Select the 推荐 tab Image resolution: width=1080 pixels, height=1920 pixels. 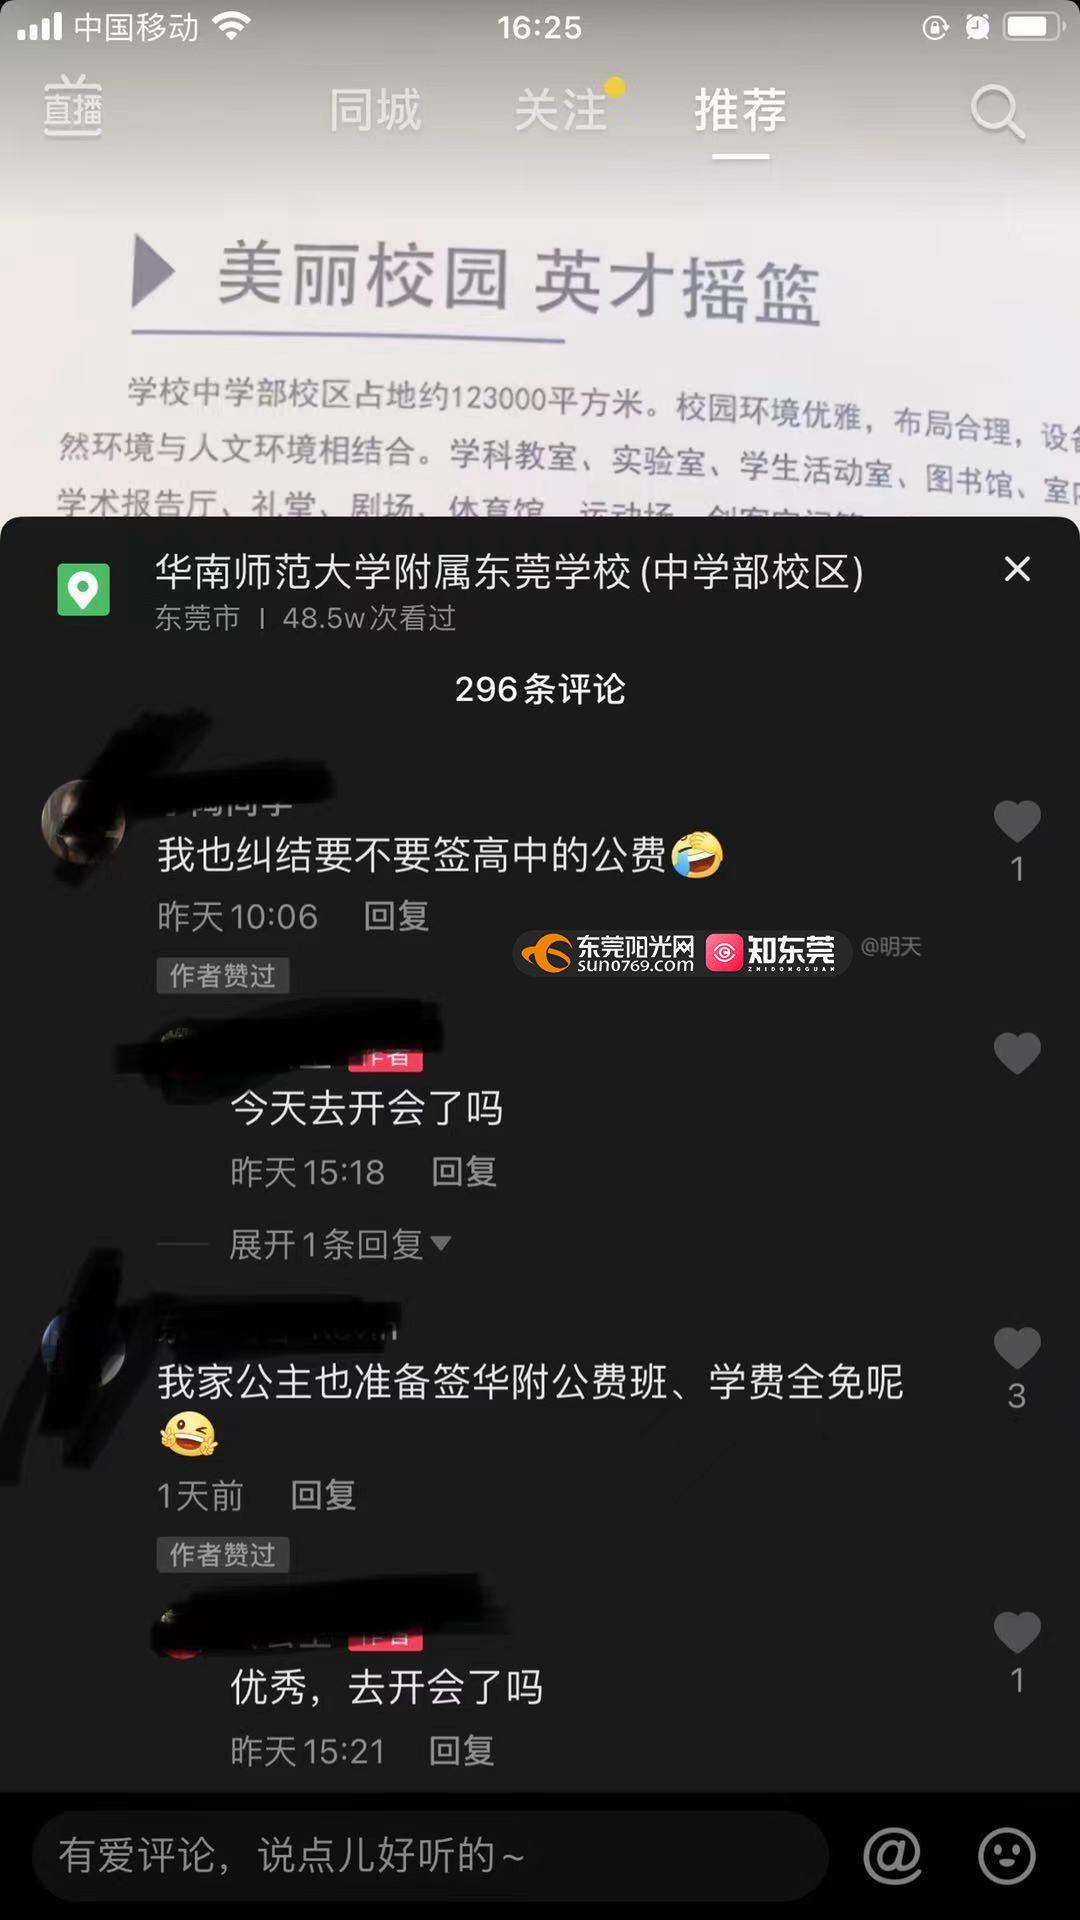pos(740,109)
